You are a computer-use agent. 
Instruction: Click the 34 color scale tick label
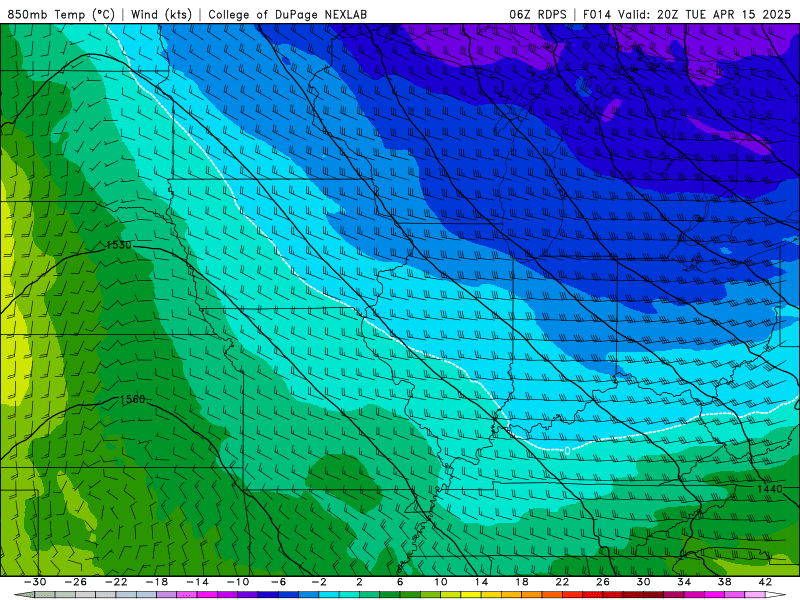point(684,582)
